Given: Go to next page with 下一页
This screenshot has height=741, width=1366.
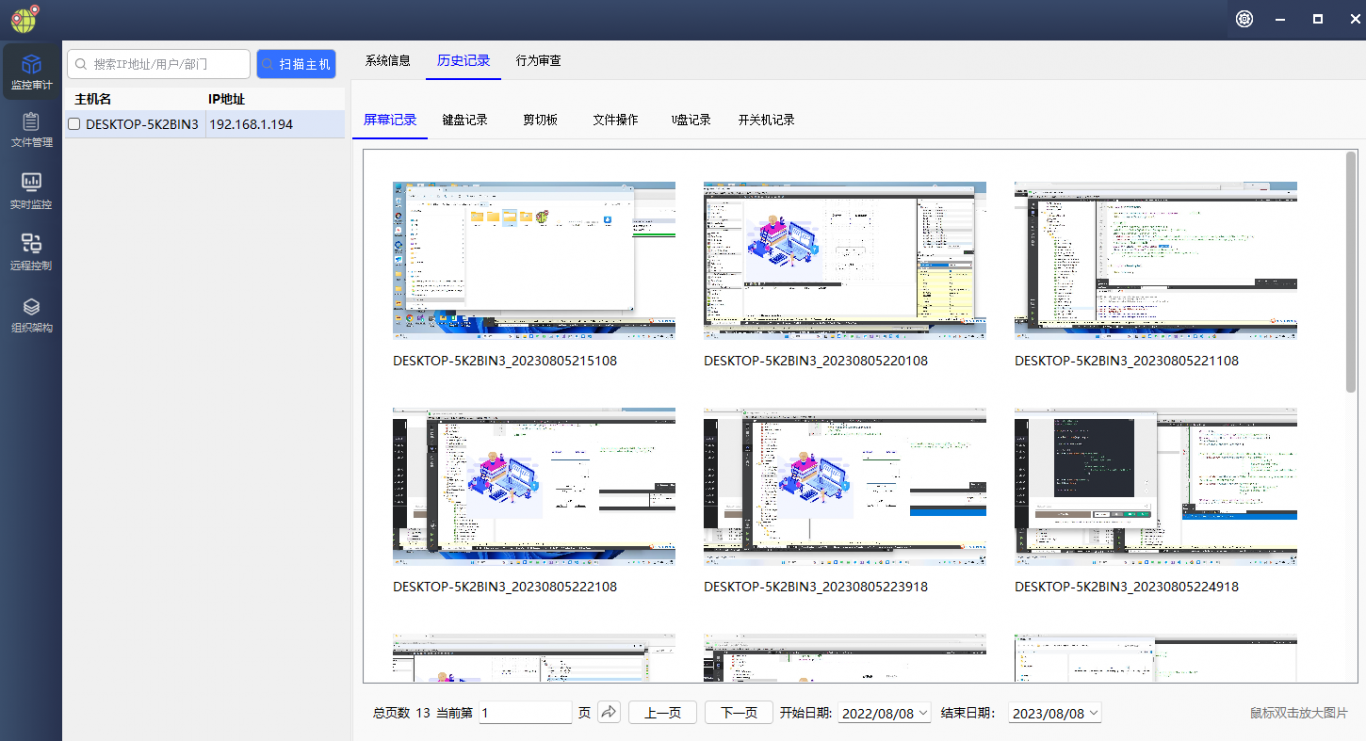Looking at the screenshot, I should point(739,713).
